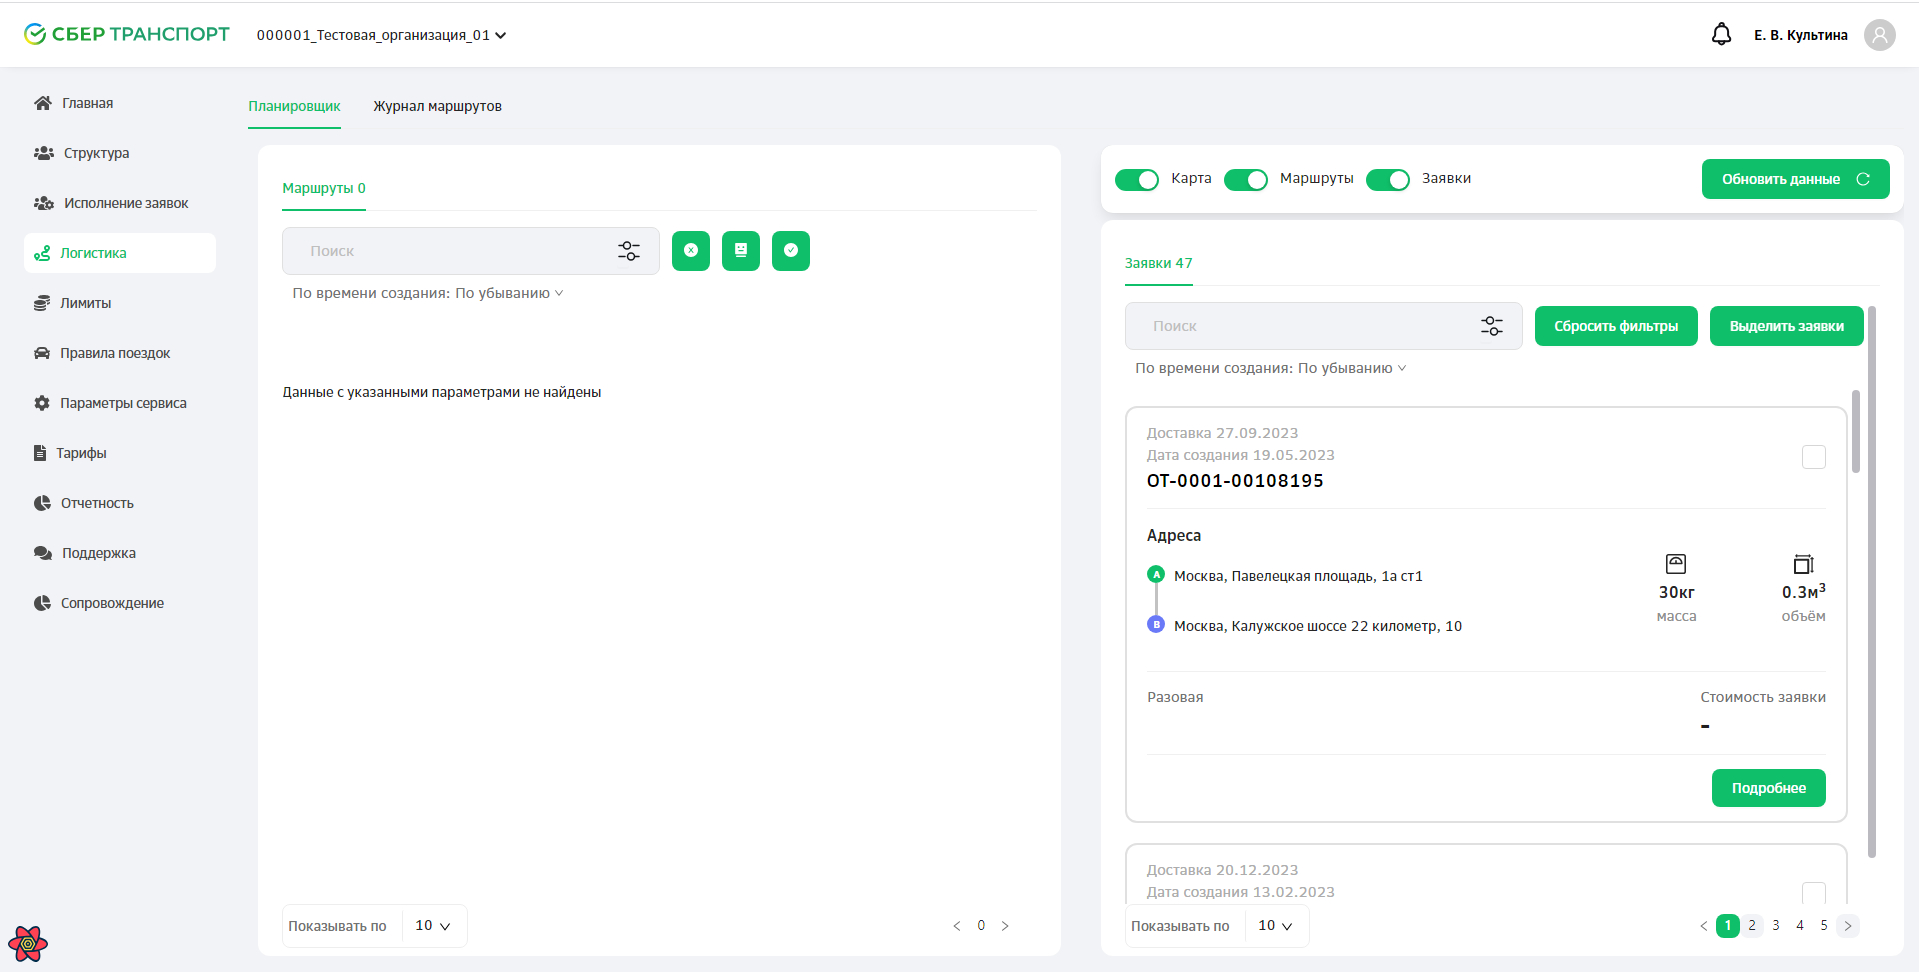Click the Sber Transport logo
Image resolution: width=1919 pixels, height=972 pixels.
tap(127, 34)
